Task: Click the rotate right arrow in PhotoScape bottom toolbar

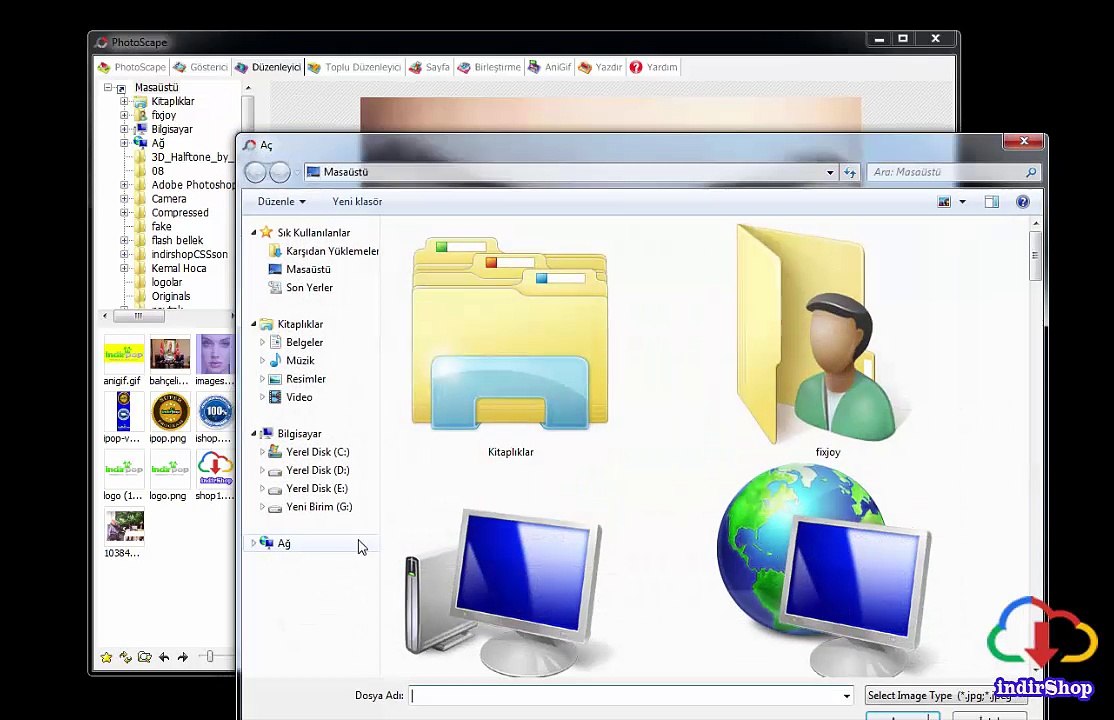Action: point(183,657)
